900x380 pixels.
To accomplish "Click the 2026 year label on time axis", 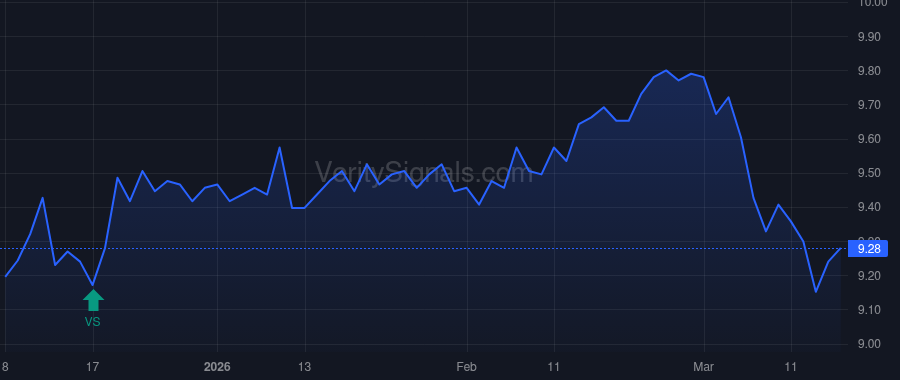I will [x=217, y=367].
